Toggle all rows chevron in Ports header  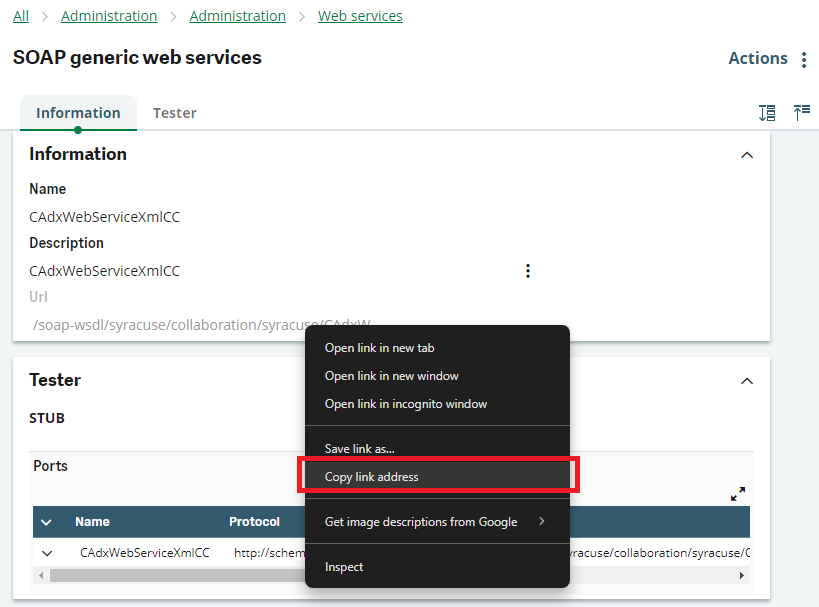(46, 522)
